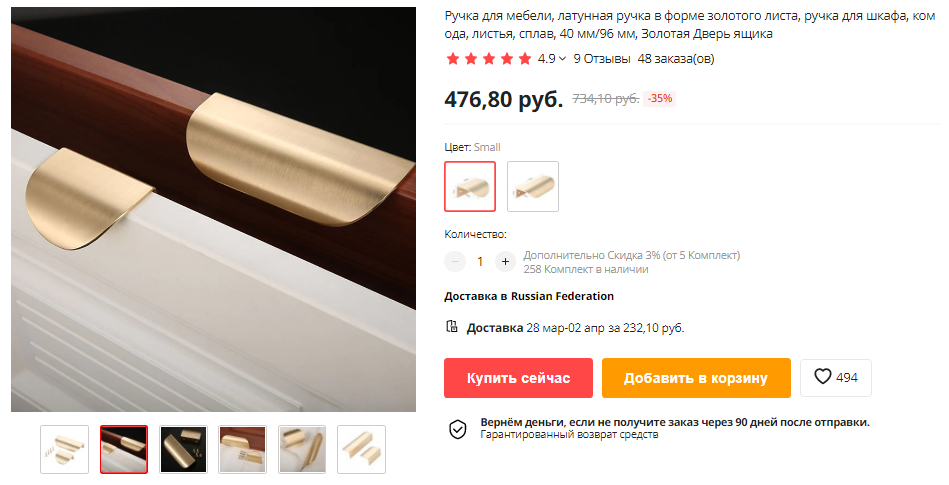Open the main product image

[214, 210]
